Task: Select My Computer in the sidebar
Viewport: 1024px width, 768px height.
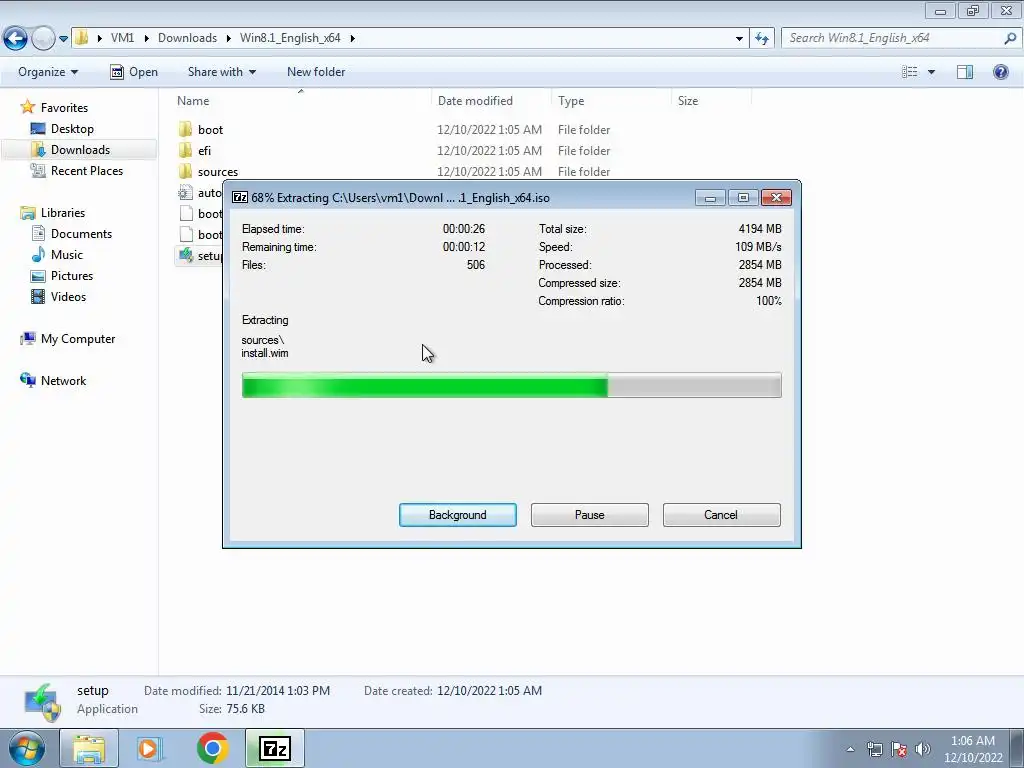Action: point(78,338)
